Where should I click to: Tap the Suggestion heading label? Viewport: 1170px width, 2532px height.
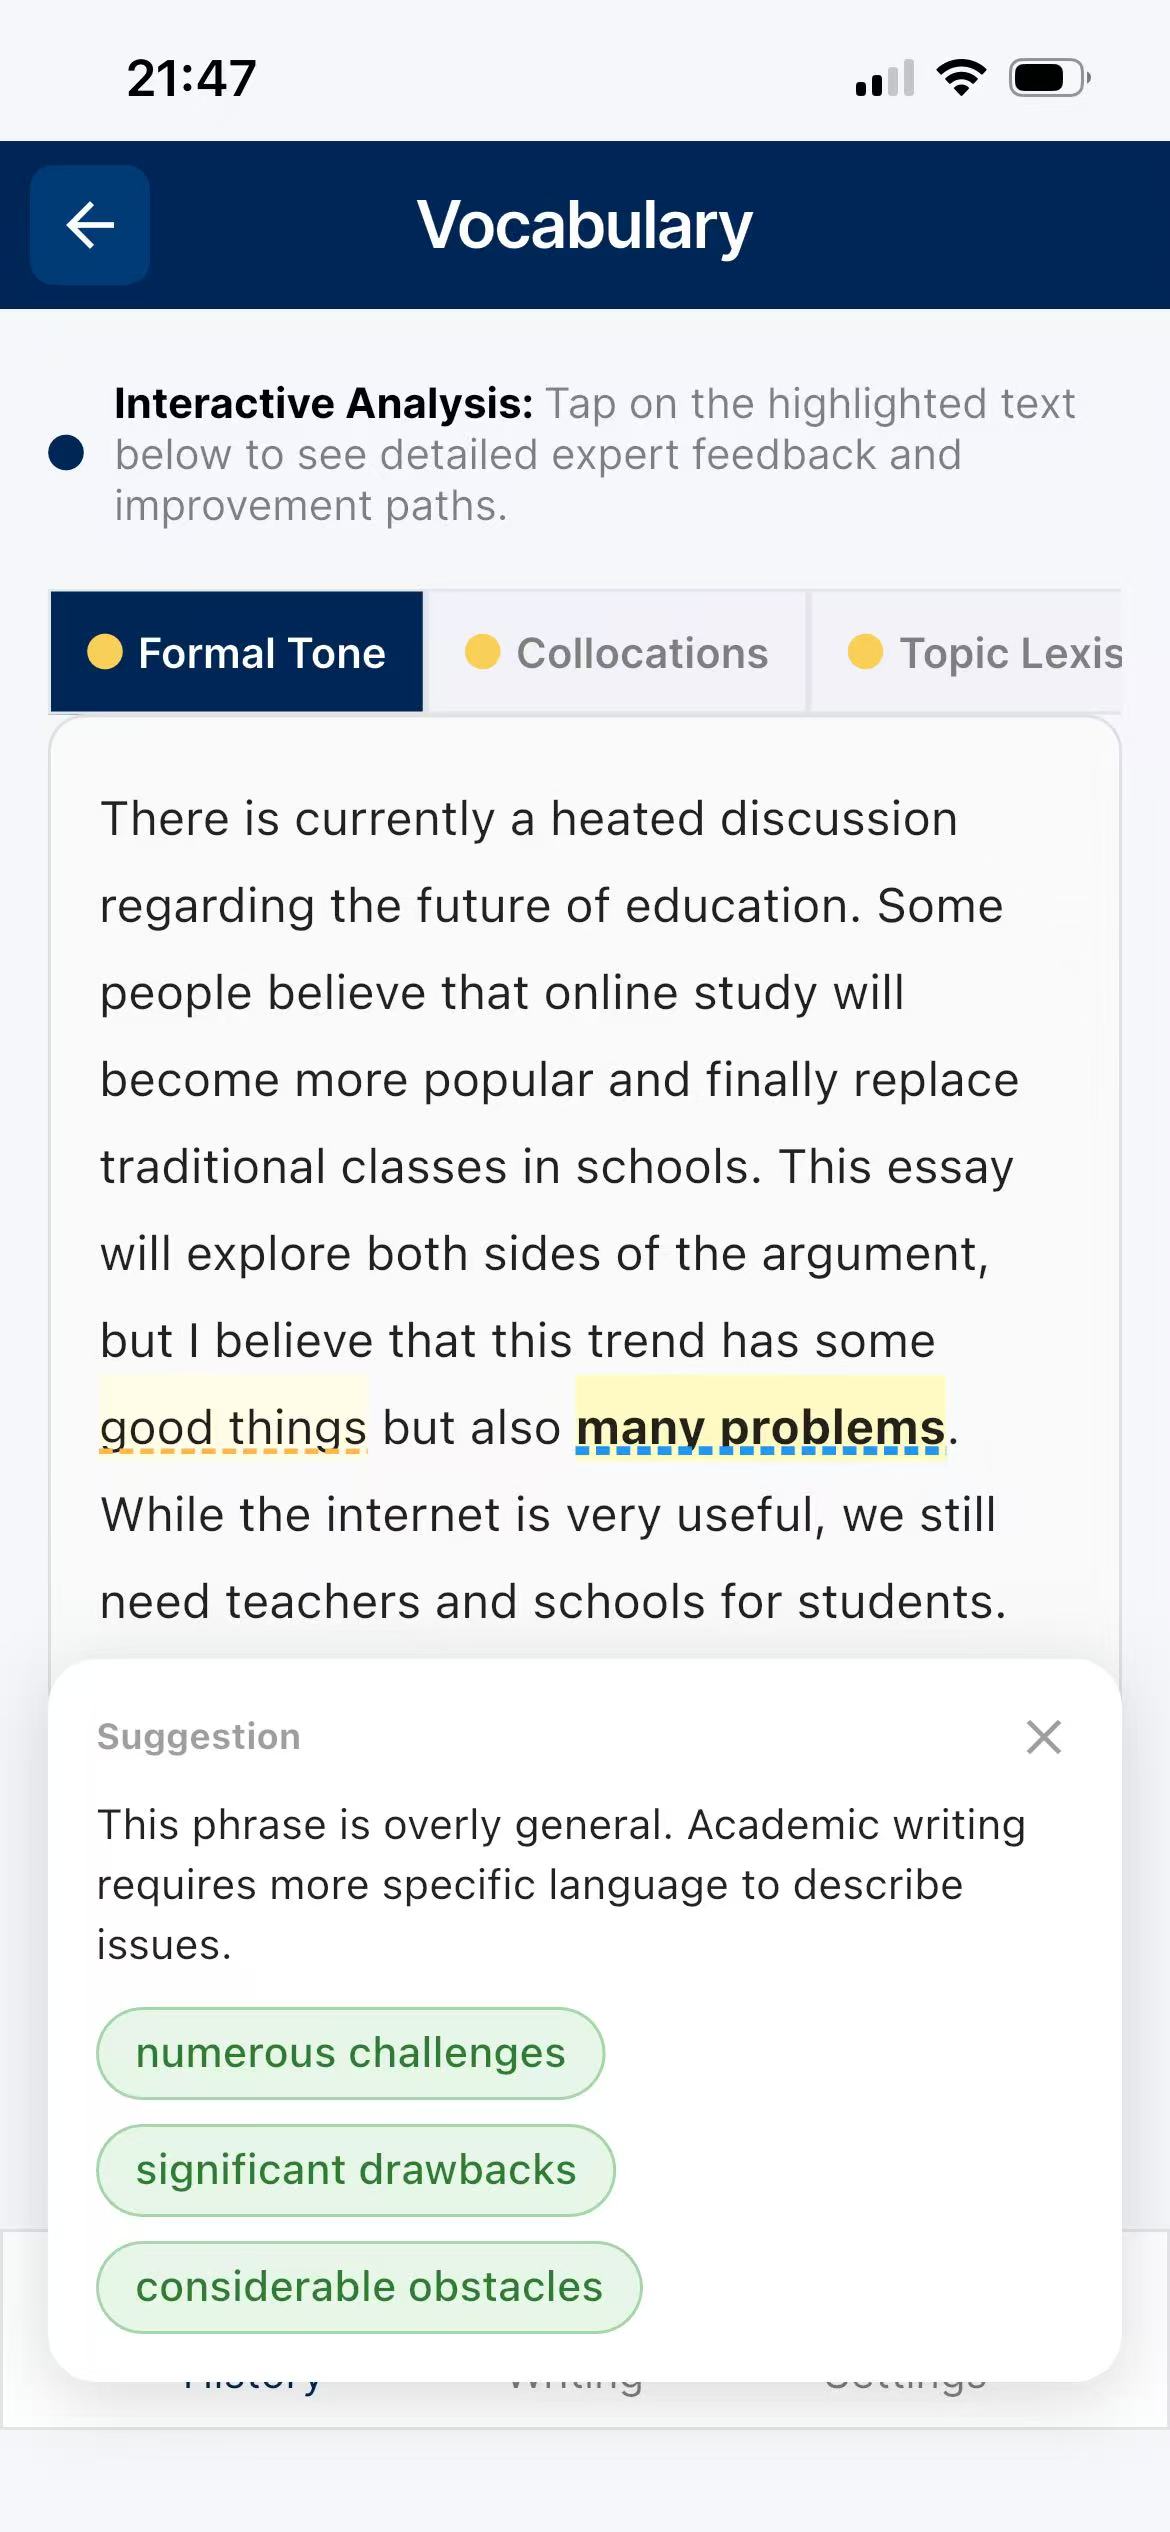click(198, 1737)
